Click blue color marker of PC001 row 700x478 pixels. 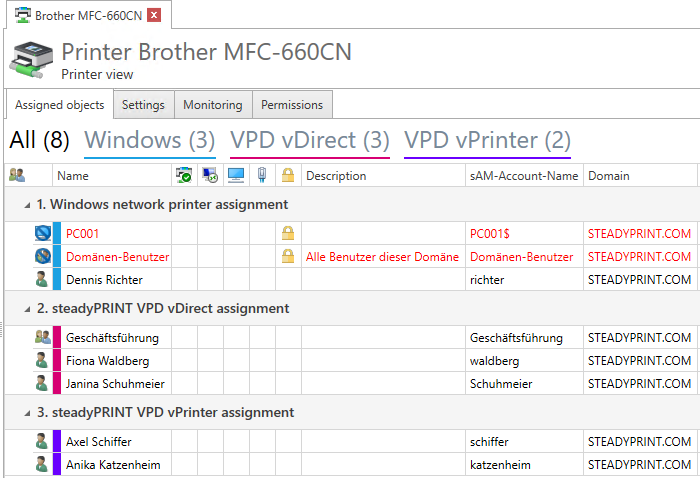57,233
